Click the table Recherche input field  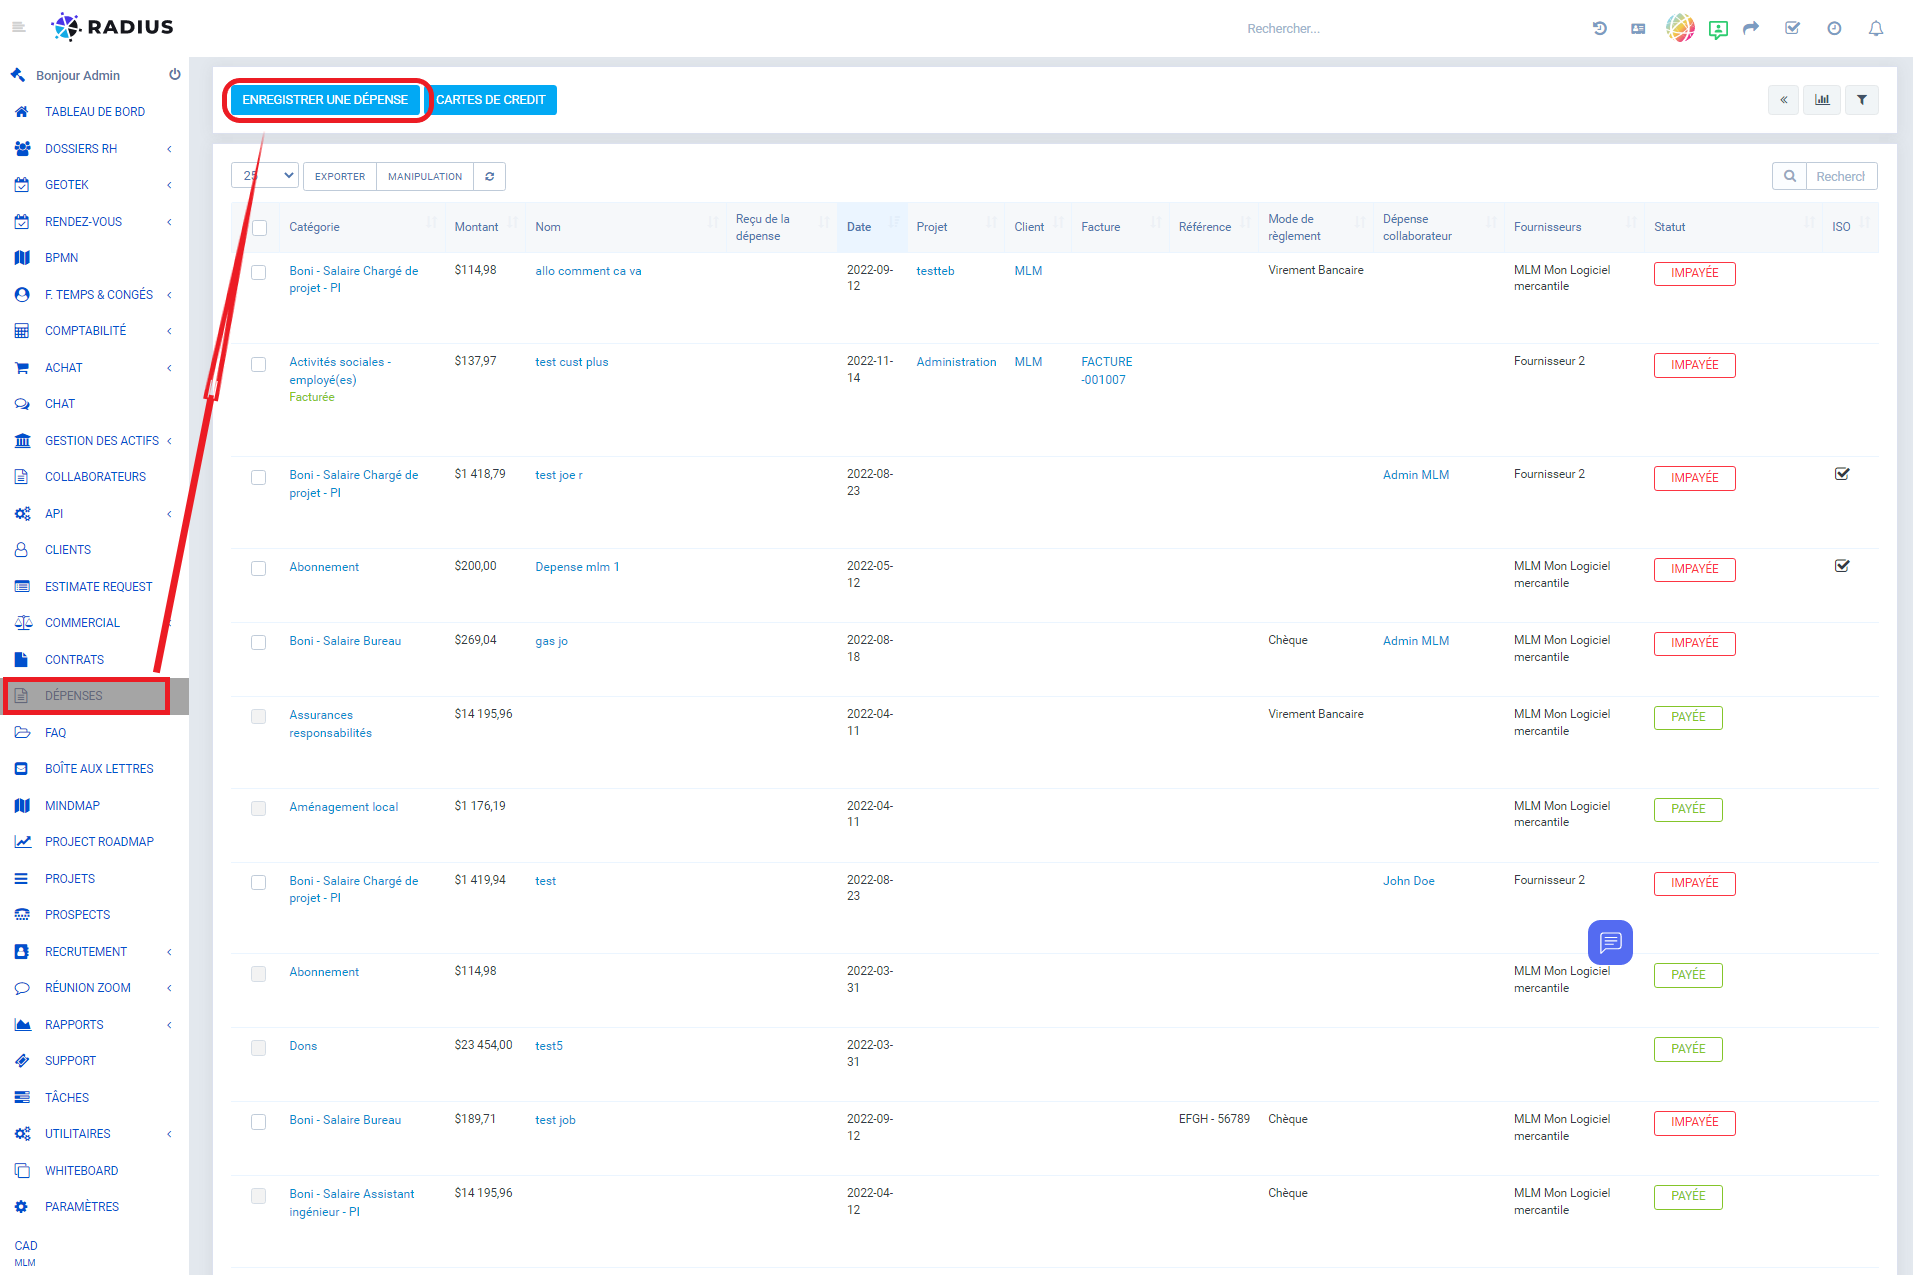click(x=1841, y=177)
